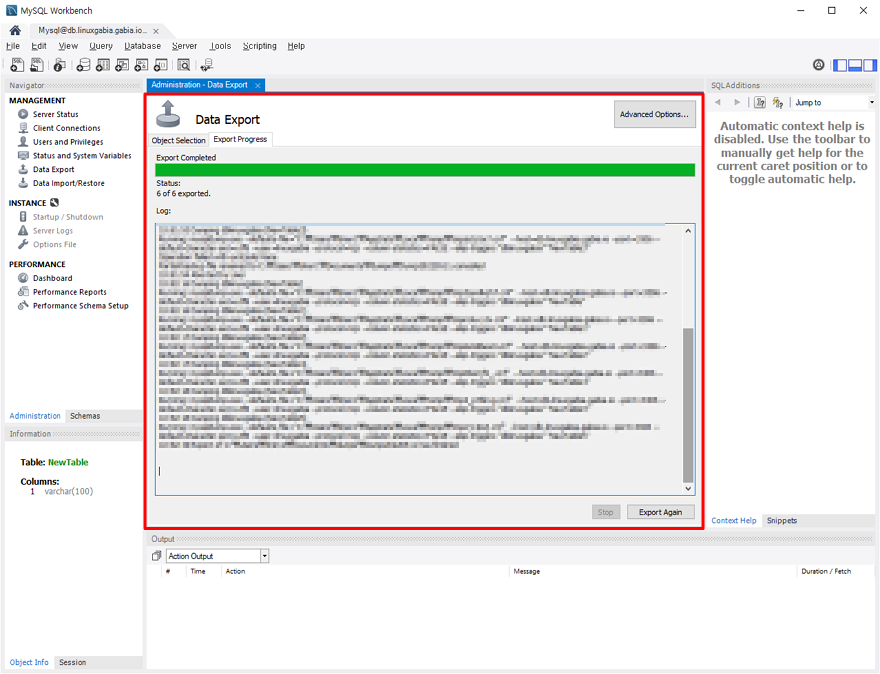Open Performance Reports
Image resolution: width=880 pixels, height=674 pixels.
[70, 292]
